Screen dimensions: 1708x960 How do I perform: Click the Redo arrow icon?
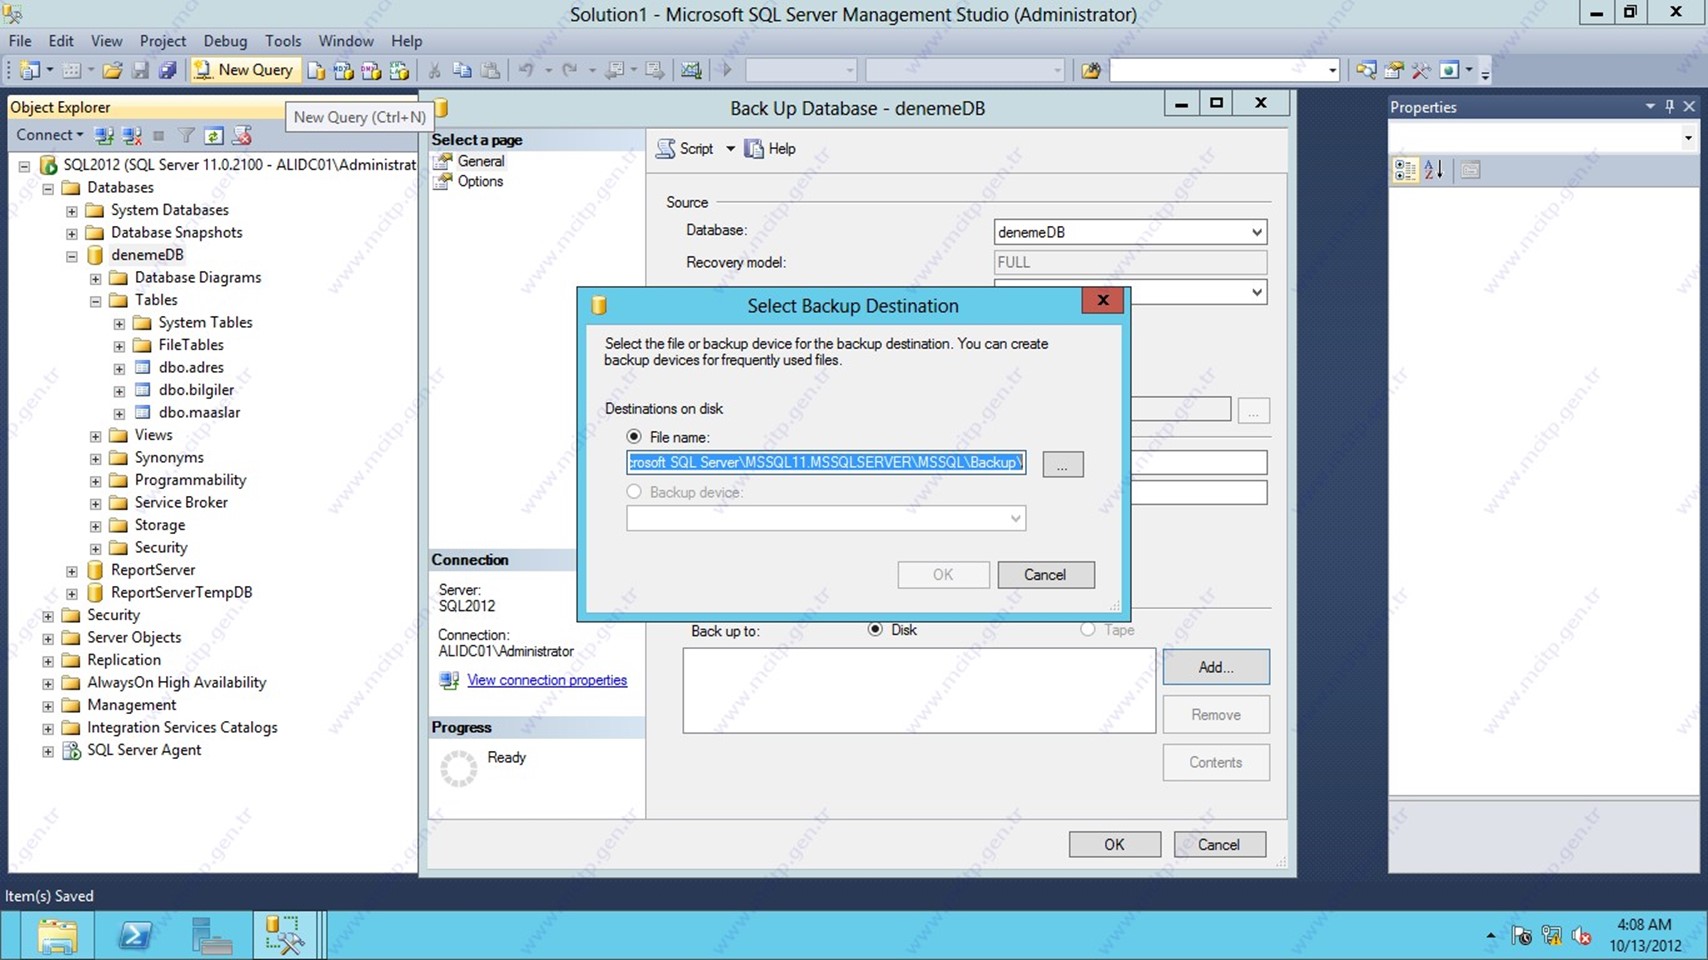click(x=570, y=70)
